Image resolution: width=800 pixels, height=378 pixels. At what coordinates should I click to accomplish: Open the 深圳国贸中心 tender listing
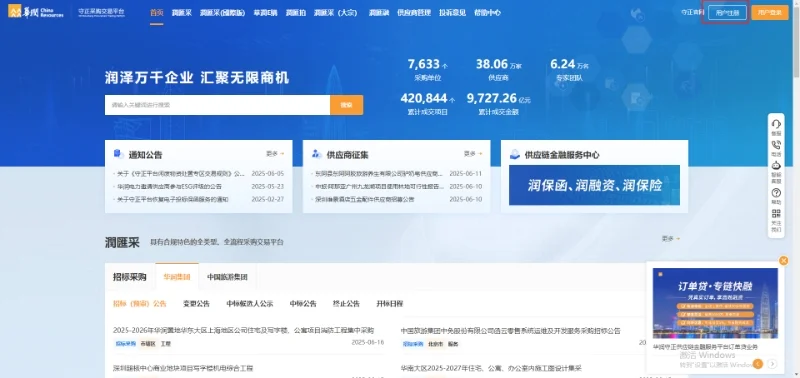click(183, 368)
